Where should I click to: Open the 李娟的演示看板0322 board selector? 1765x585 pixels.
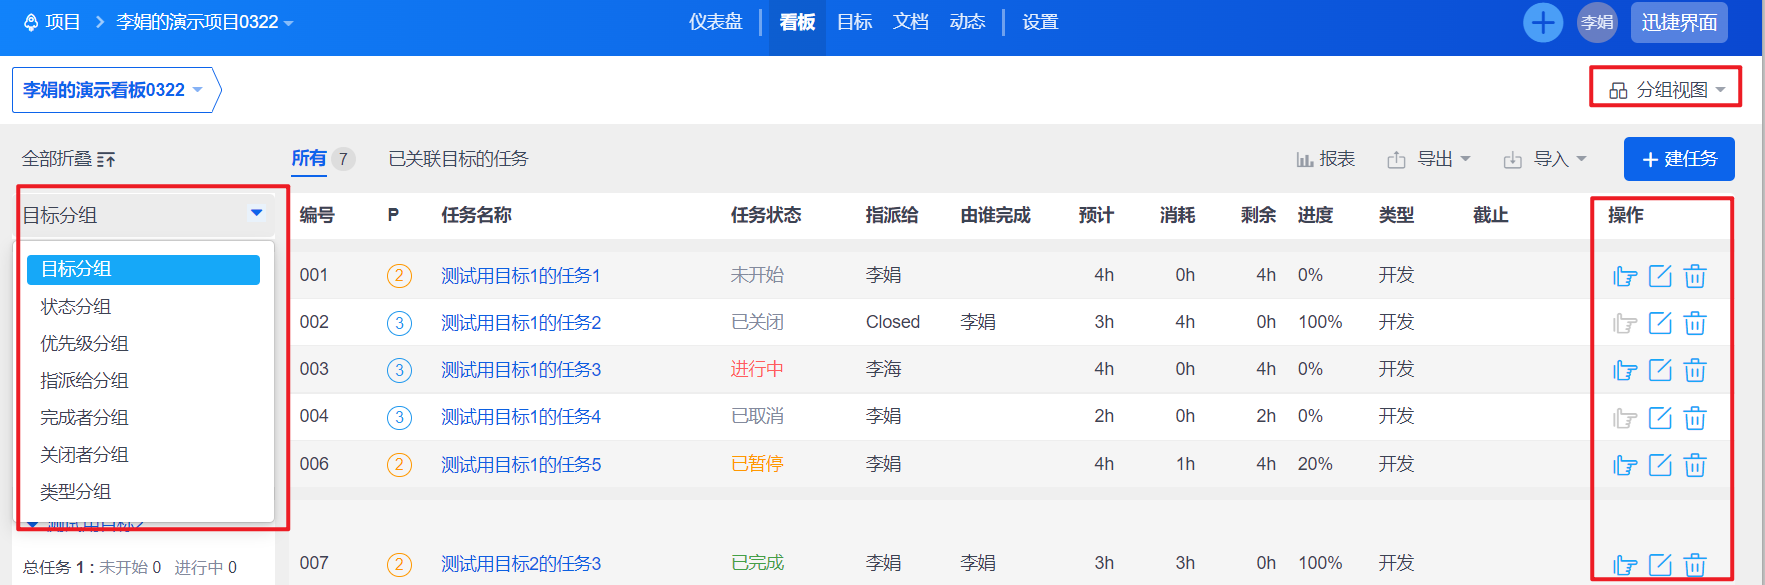point(113,90)
